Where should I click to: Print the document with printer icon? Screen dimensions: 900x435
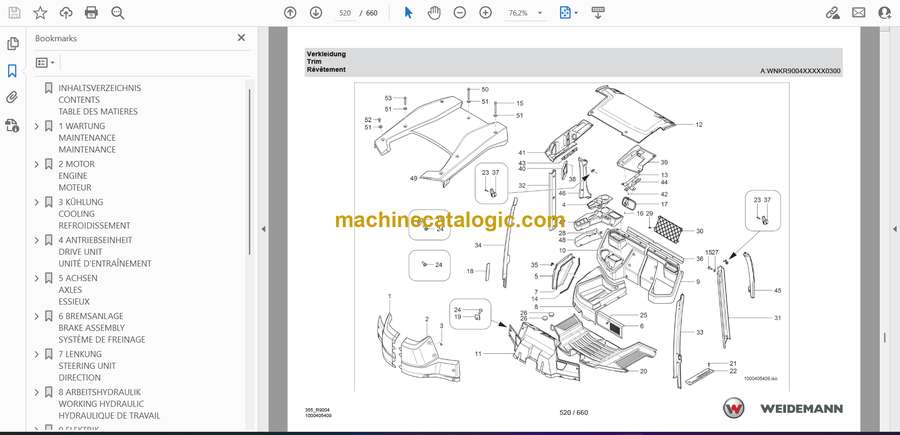91,13
